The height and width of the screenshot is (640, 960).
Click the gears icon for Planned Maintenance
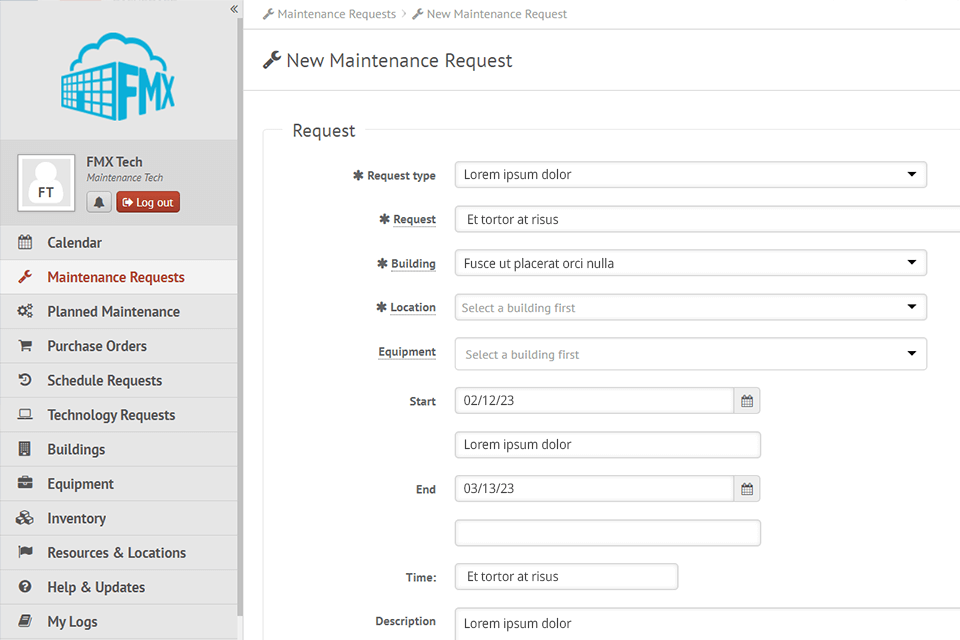pyautogui.click(x=25, y=311)
